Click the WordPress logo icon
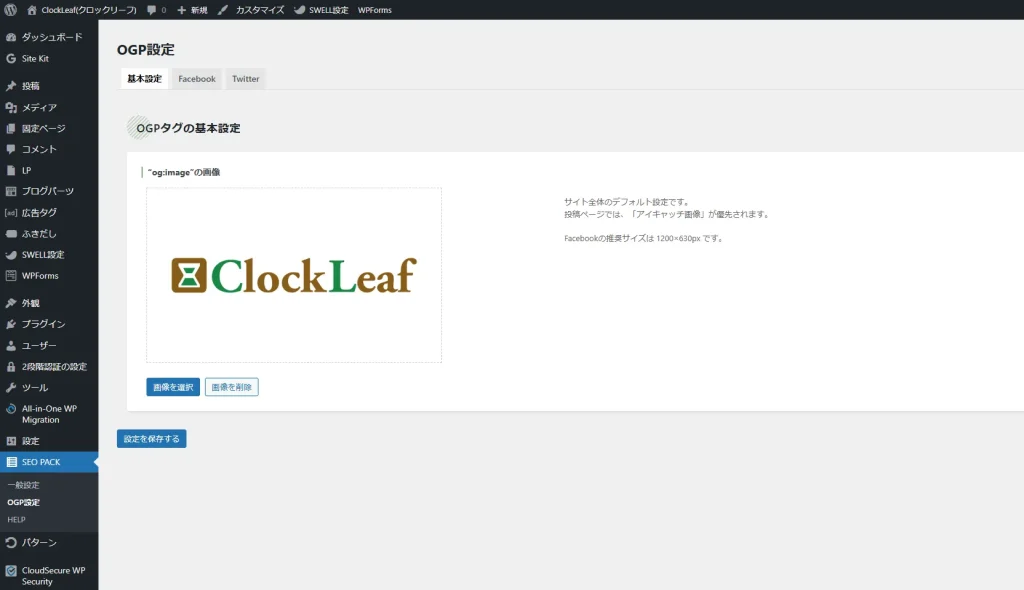 10,9
